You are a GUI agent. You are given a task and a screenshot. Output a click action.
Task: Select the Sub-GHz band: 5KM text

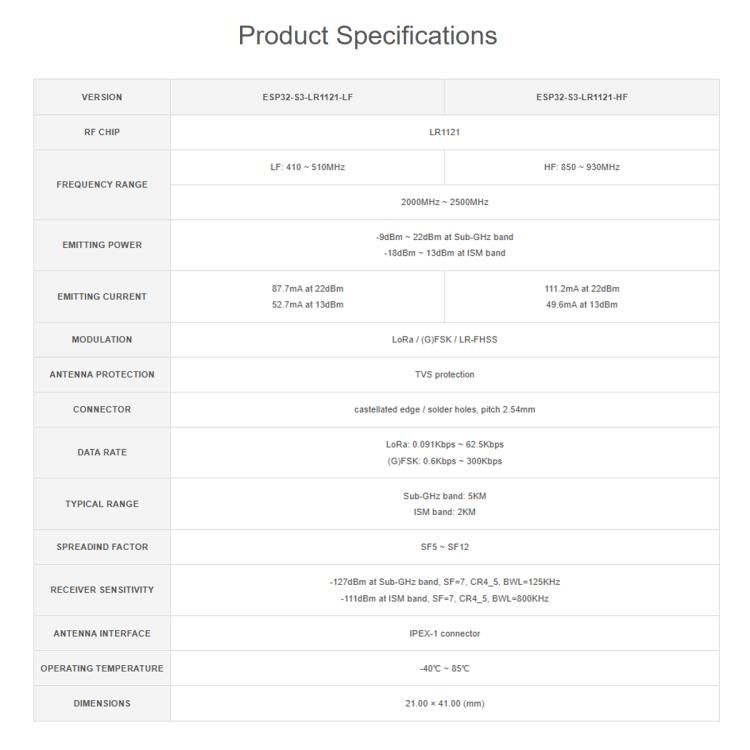(444, 496)
